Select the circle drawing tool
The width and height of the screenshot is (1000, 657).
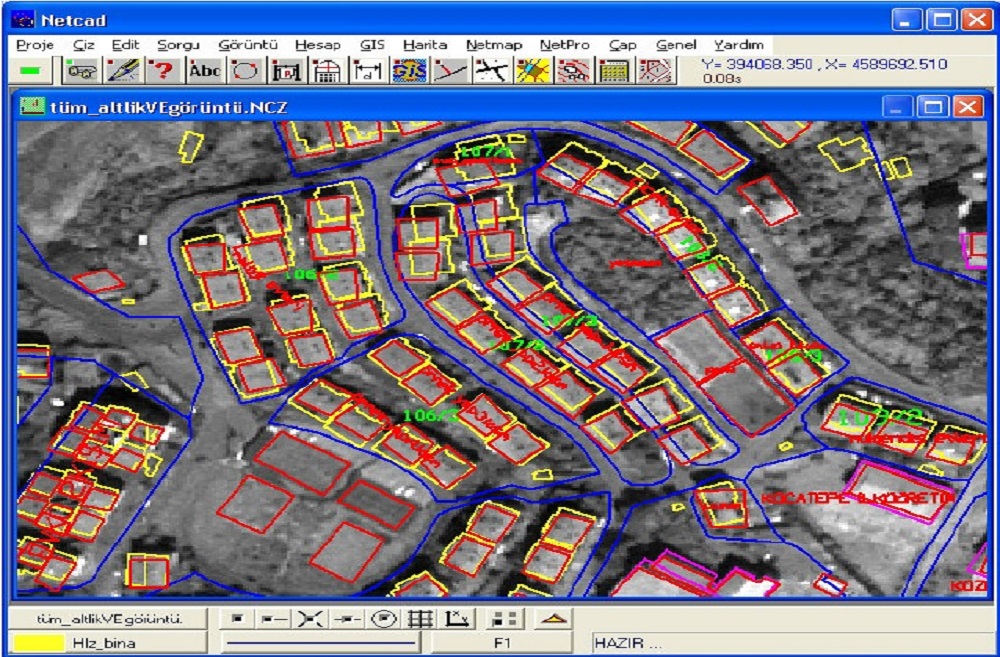click(x=243, y=71)
